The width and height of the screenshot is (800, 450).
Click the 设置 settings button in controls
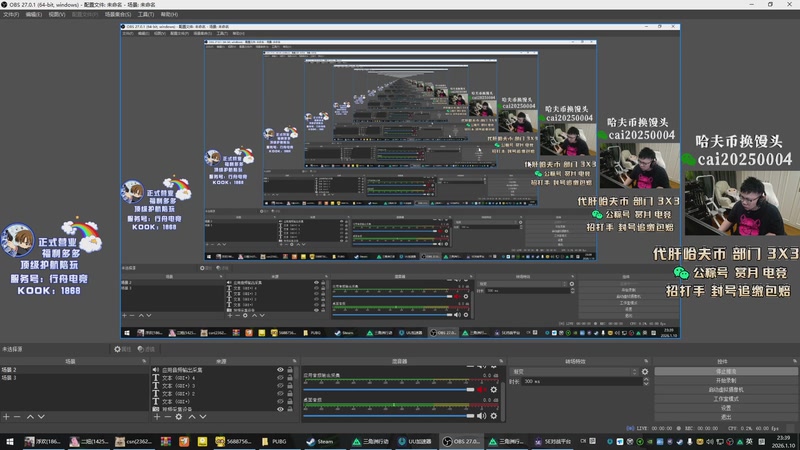pos(726,408)
